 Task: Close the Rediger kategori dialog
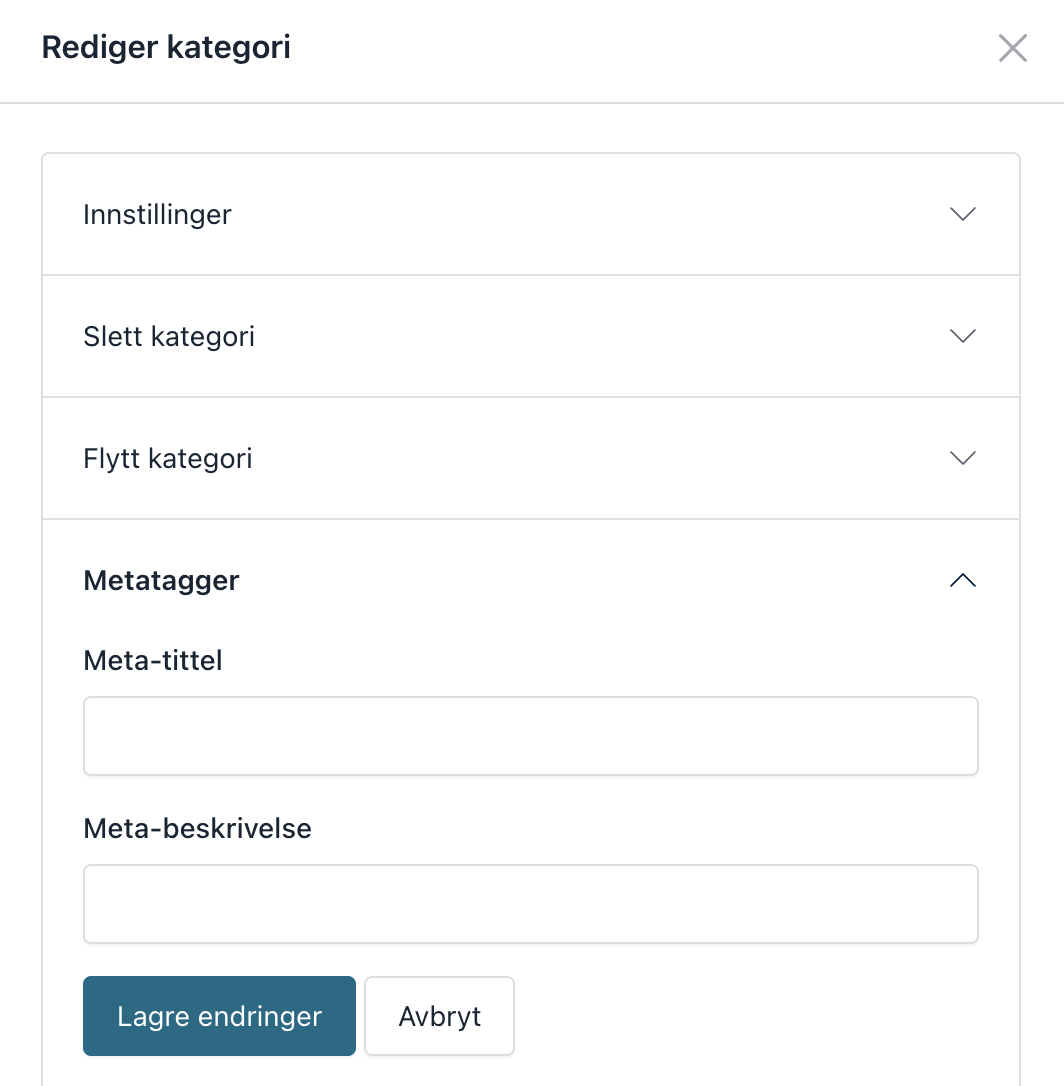click(1013, 48)
